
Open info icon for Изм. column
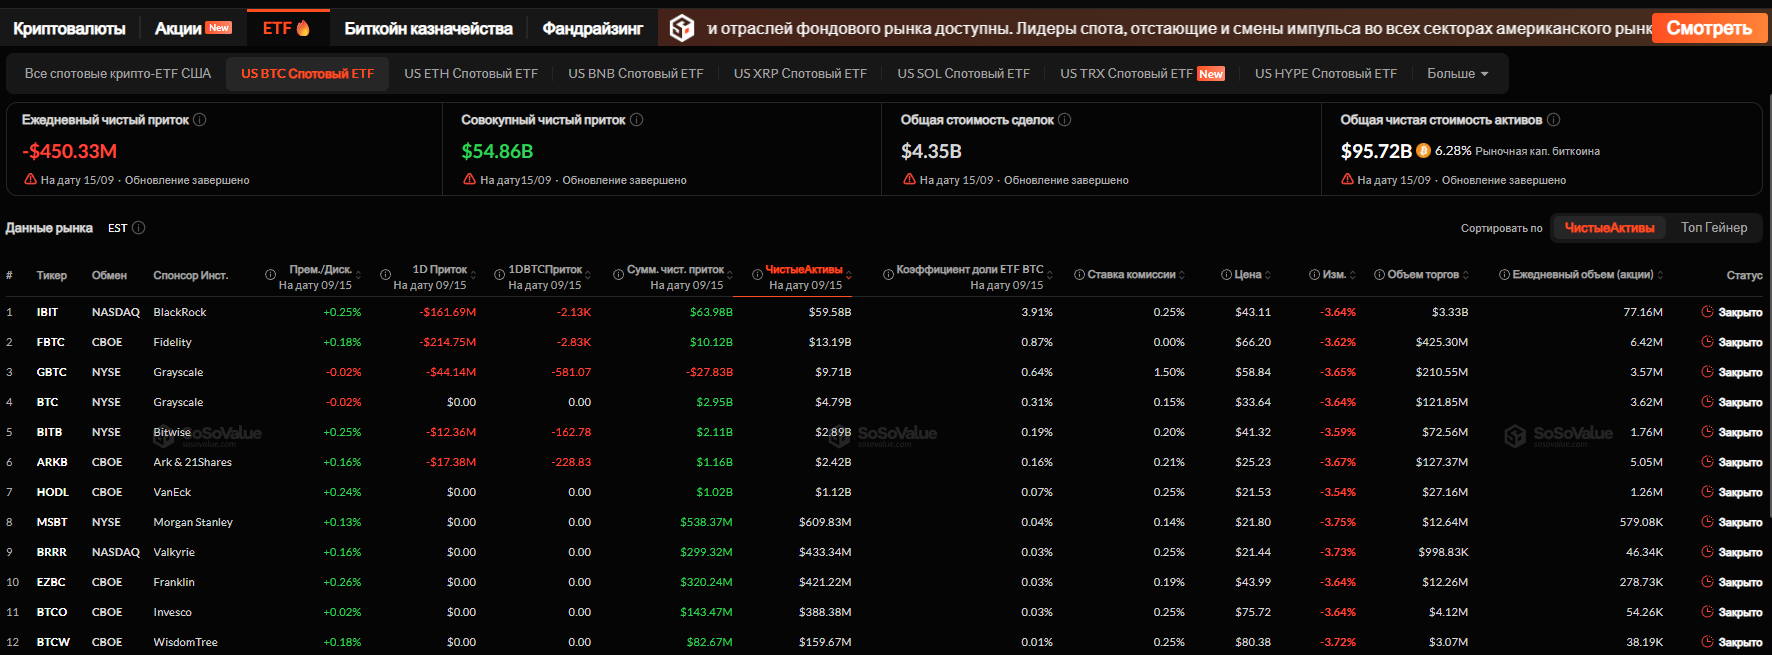[x=1315, y=275]
